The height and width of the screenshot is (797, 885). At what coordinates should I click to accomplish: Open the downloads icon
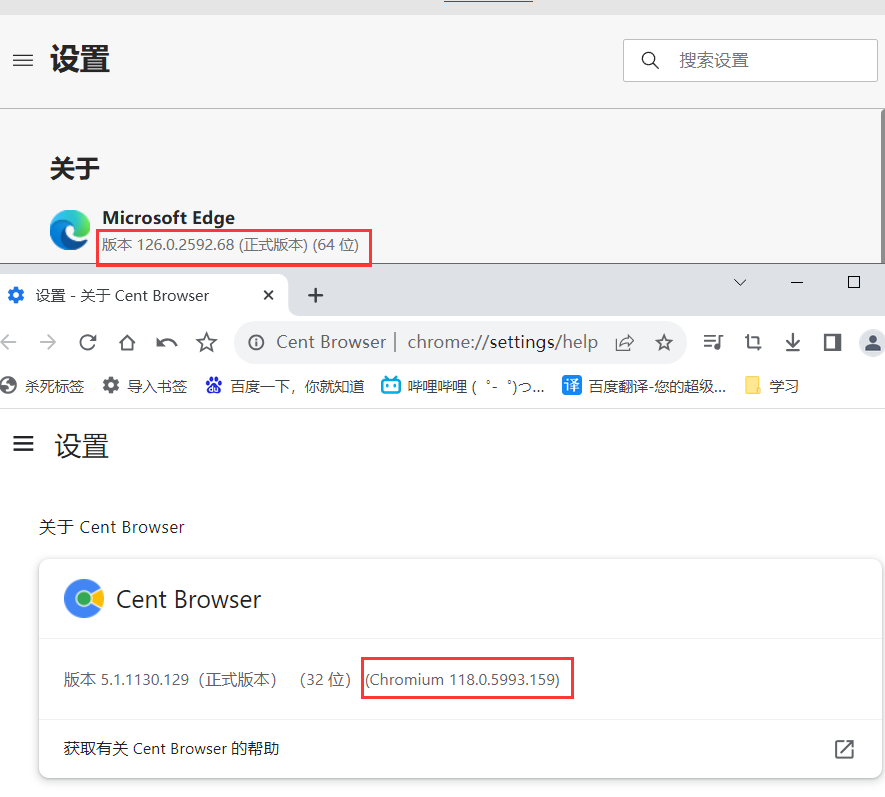click(x=792, y=342)
